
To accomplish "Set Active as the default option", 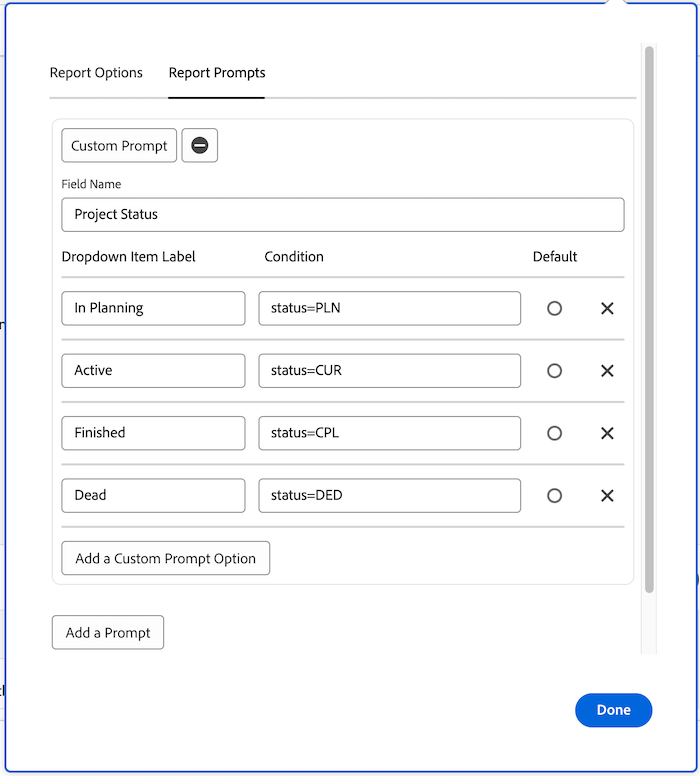I will coord(554,371).
